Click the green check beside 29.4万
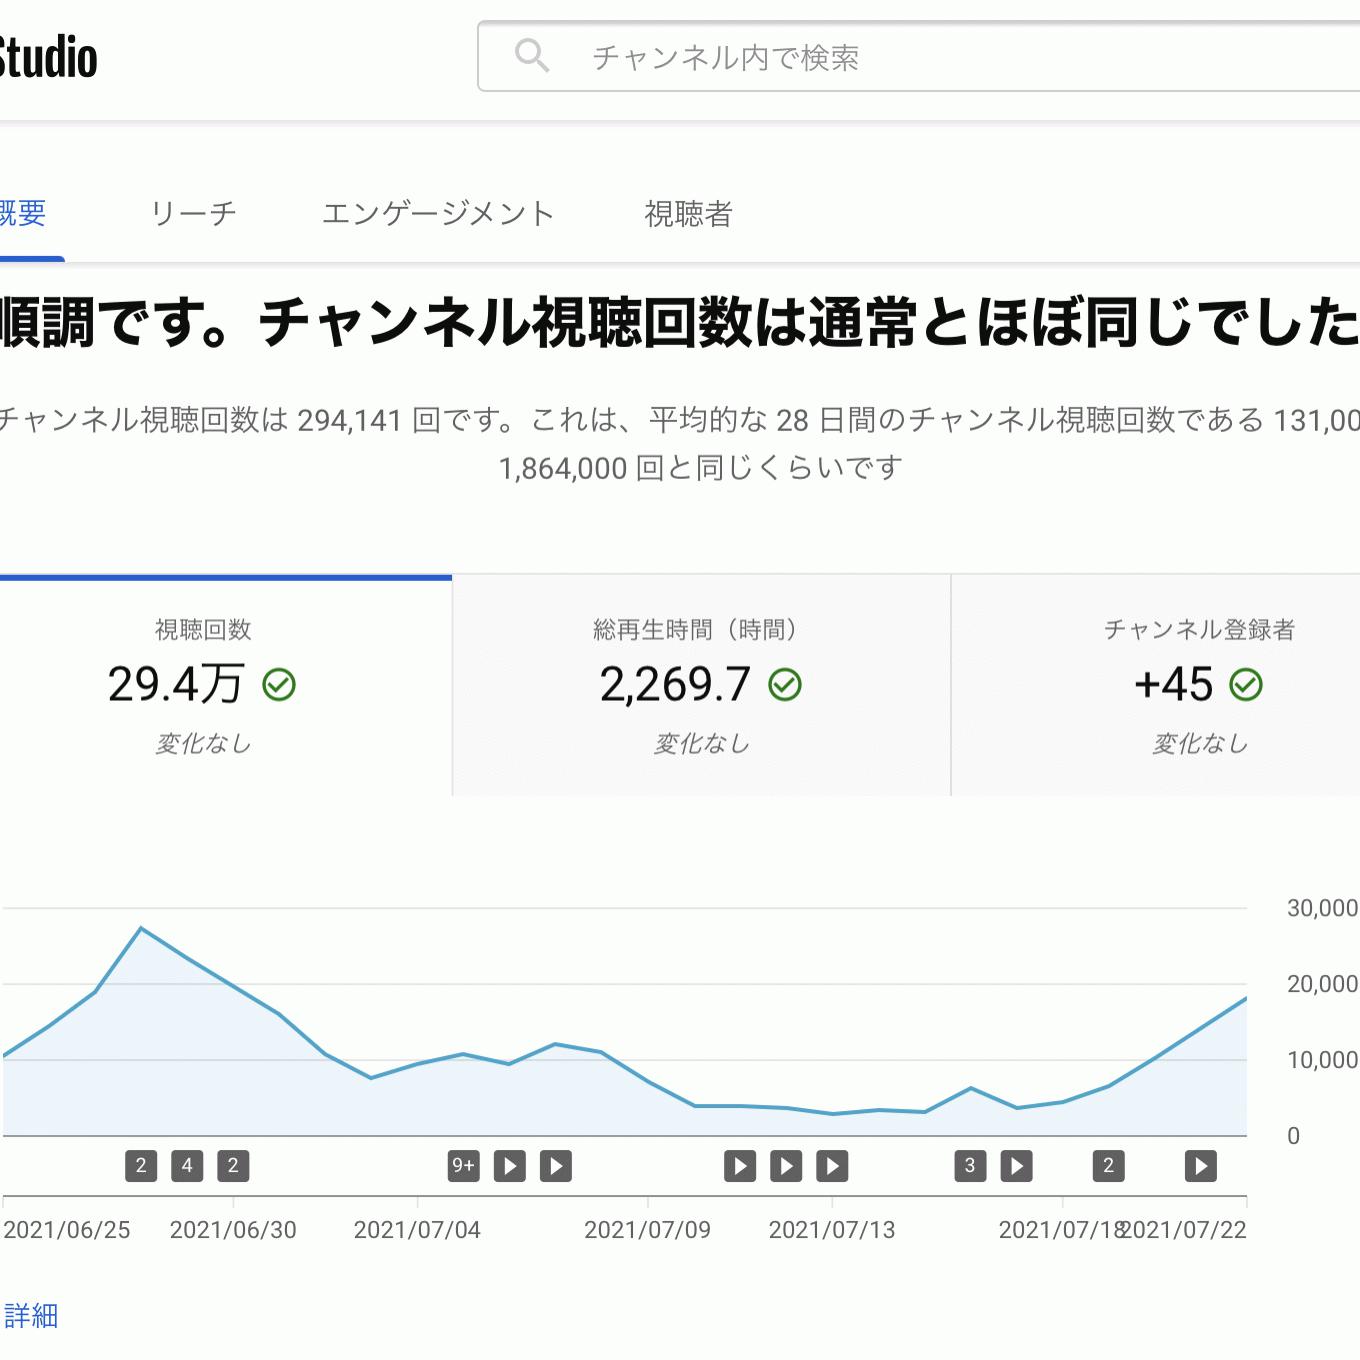Screen dimensions: 1360x1360 279,685
